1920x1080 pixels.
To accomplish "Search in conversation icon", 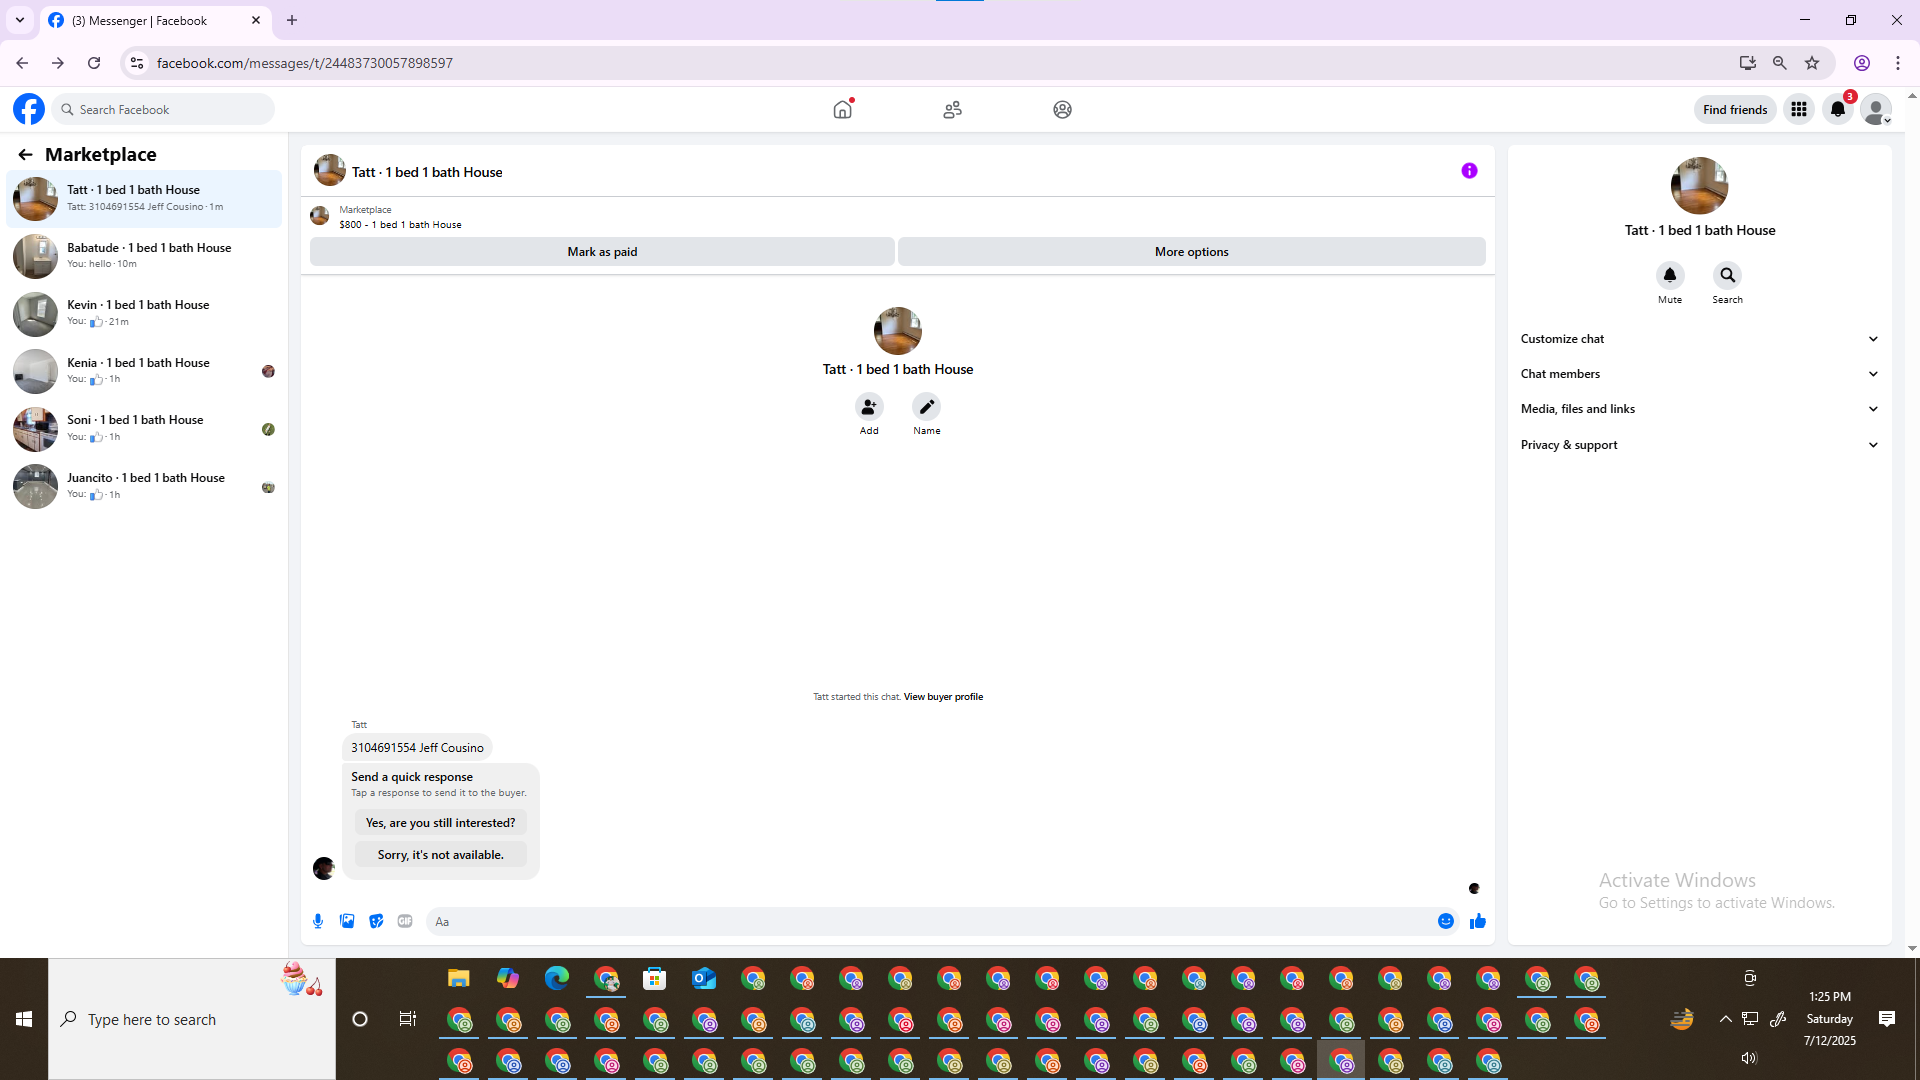I will tap(1727, 275).
